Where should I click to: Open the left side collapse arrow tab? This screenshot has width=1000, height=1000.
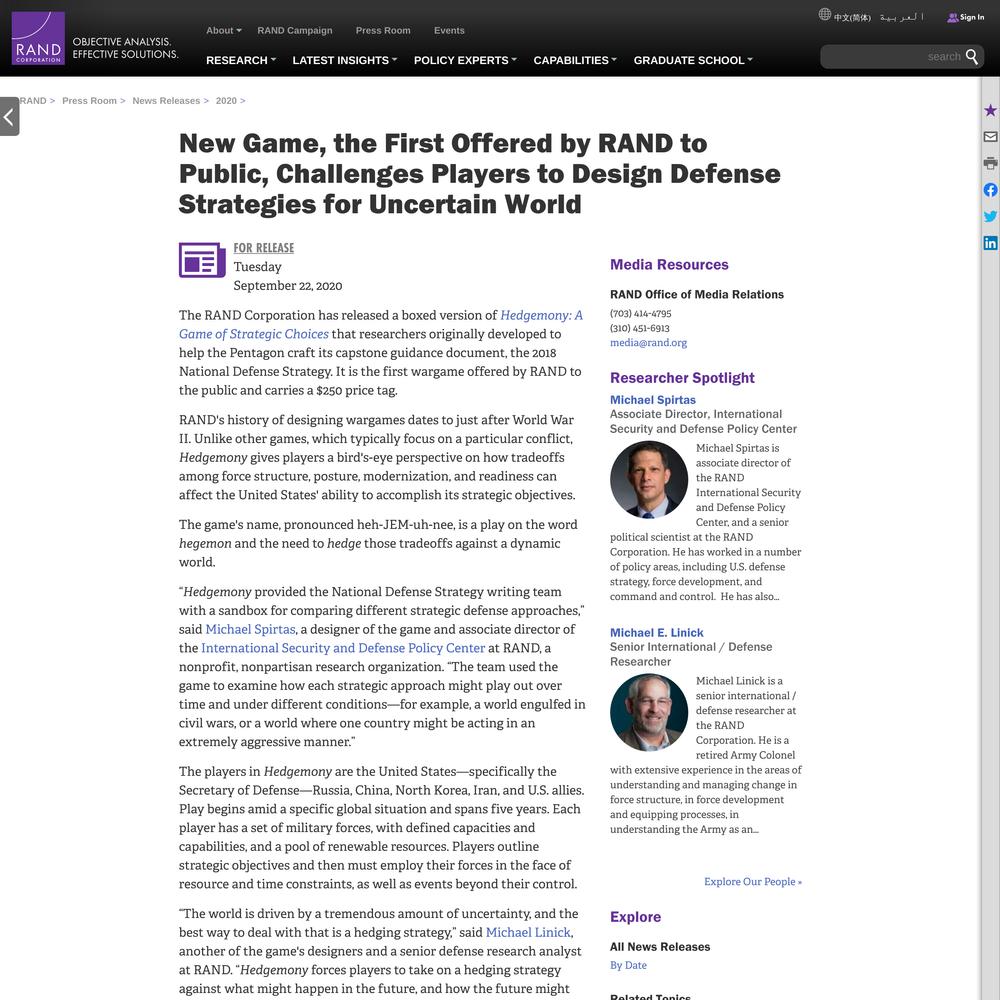point(9,116)
